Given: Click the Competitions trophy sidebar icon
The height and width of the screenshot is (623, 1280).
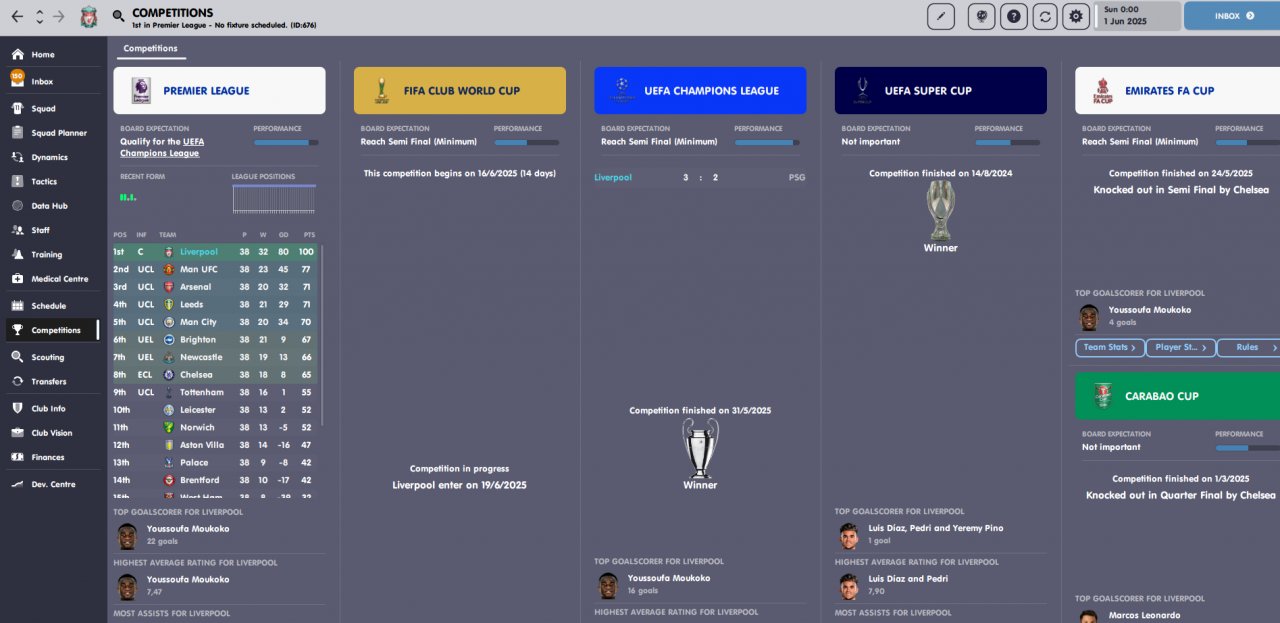Looking at the screenshot, I should (x=18, y=330).
